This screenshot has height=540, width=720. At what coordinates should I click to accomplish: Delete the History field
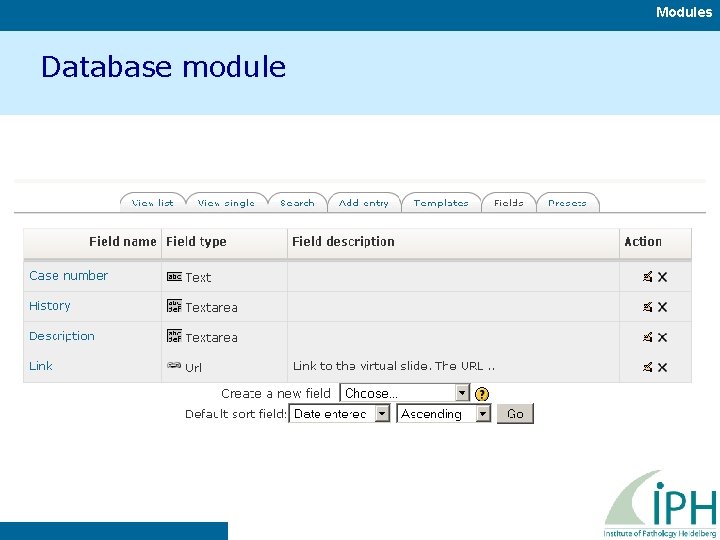point(662,307)
